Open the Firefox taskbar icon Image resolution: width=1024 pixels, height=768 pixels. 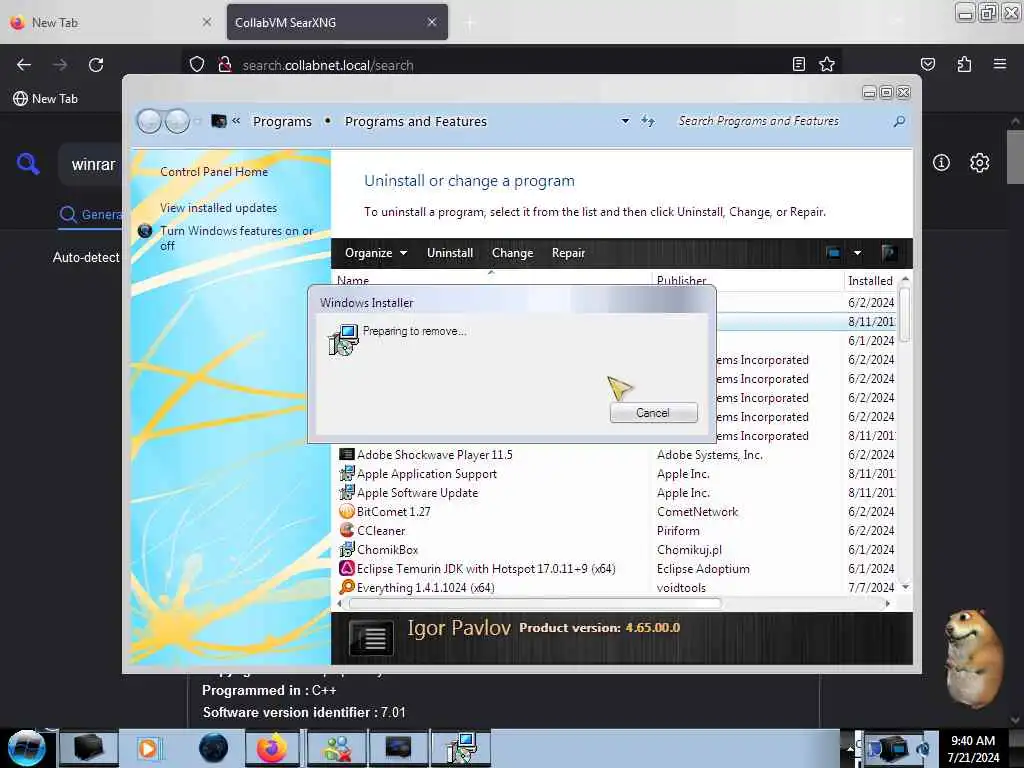[272, 748]
